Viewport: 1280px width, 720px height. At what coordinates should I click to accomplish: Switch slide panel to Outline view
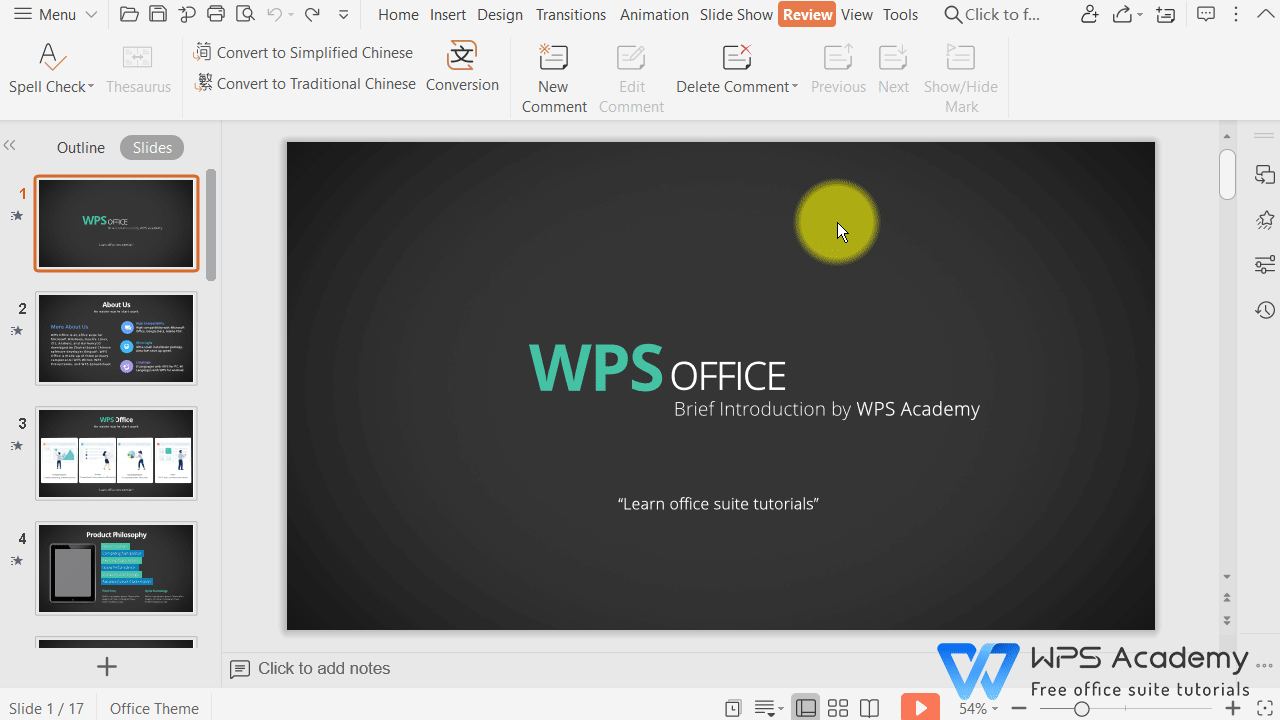80,147
